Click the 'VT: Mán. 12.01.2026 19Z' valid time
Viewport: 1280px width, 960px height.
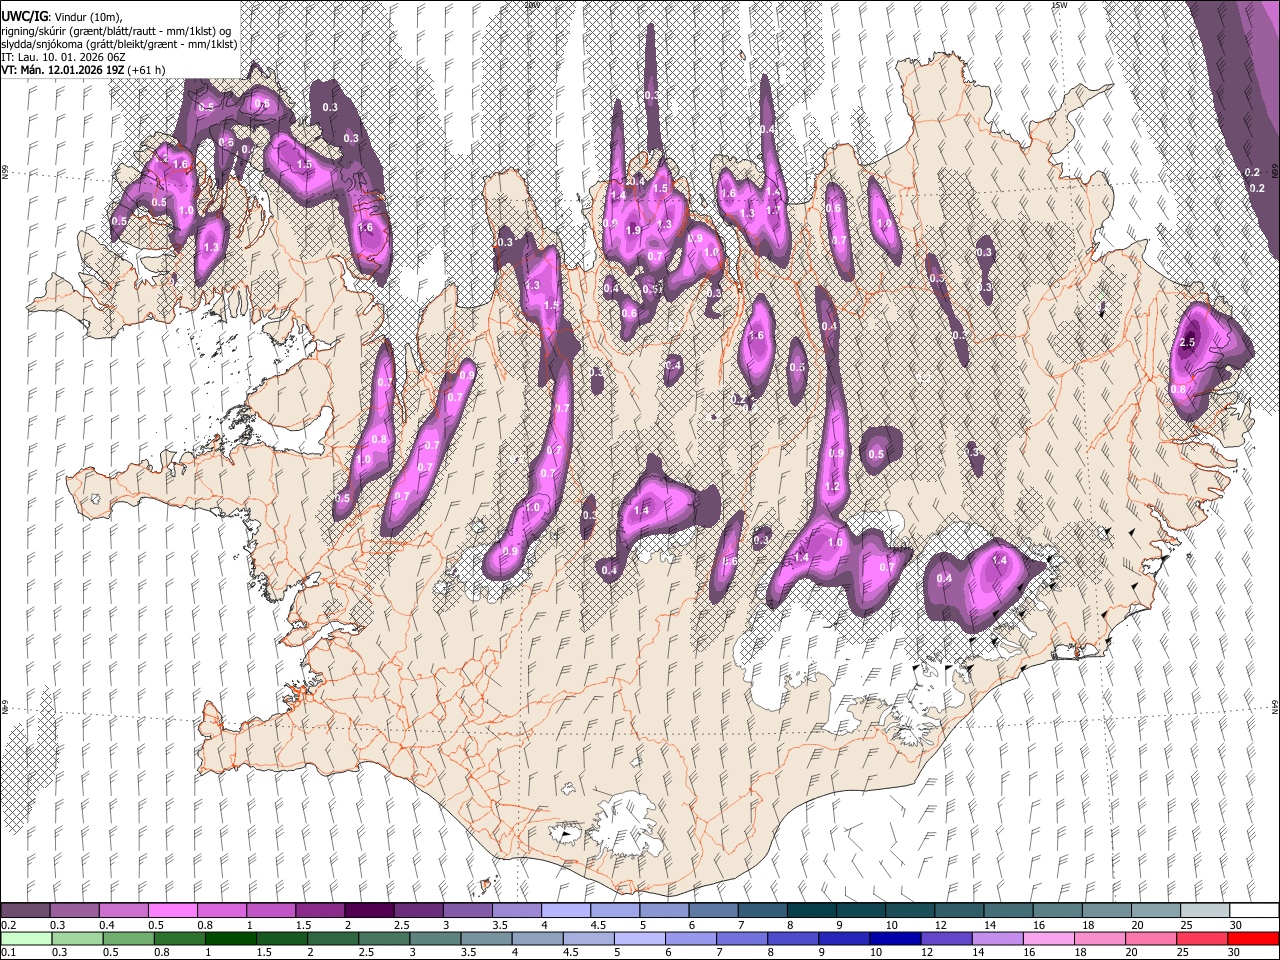[63, 70]
